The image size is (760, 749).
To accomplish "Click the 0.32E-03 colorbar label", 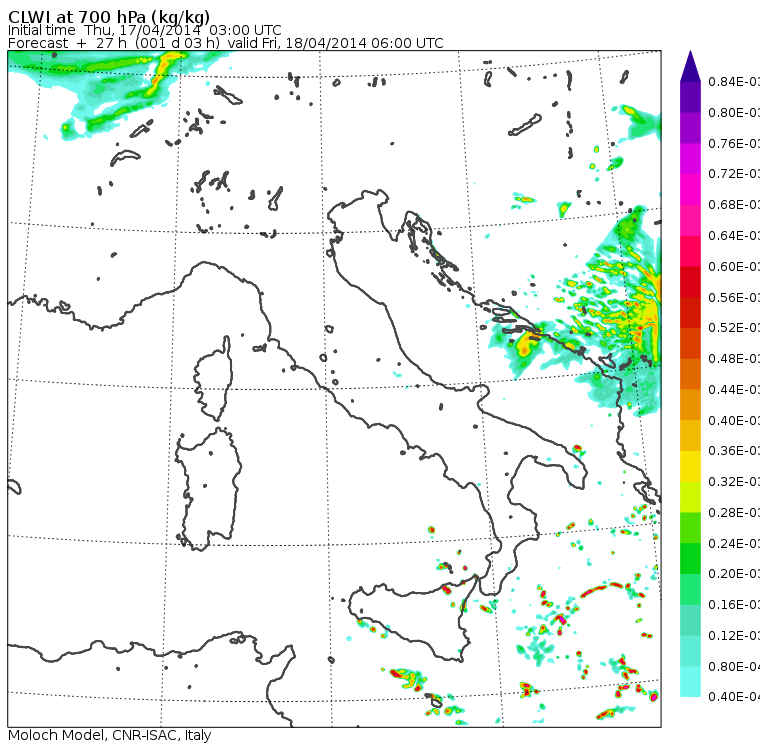I will (x=734, y=481).
